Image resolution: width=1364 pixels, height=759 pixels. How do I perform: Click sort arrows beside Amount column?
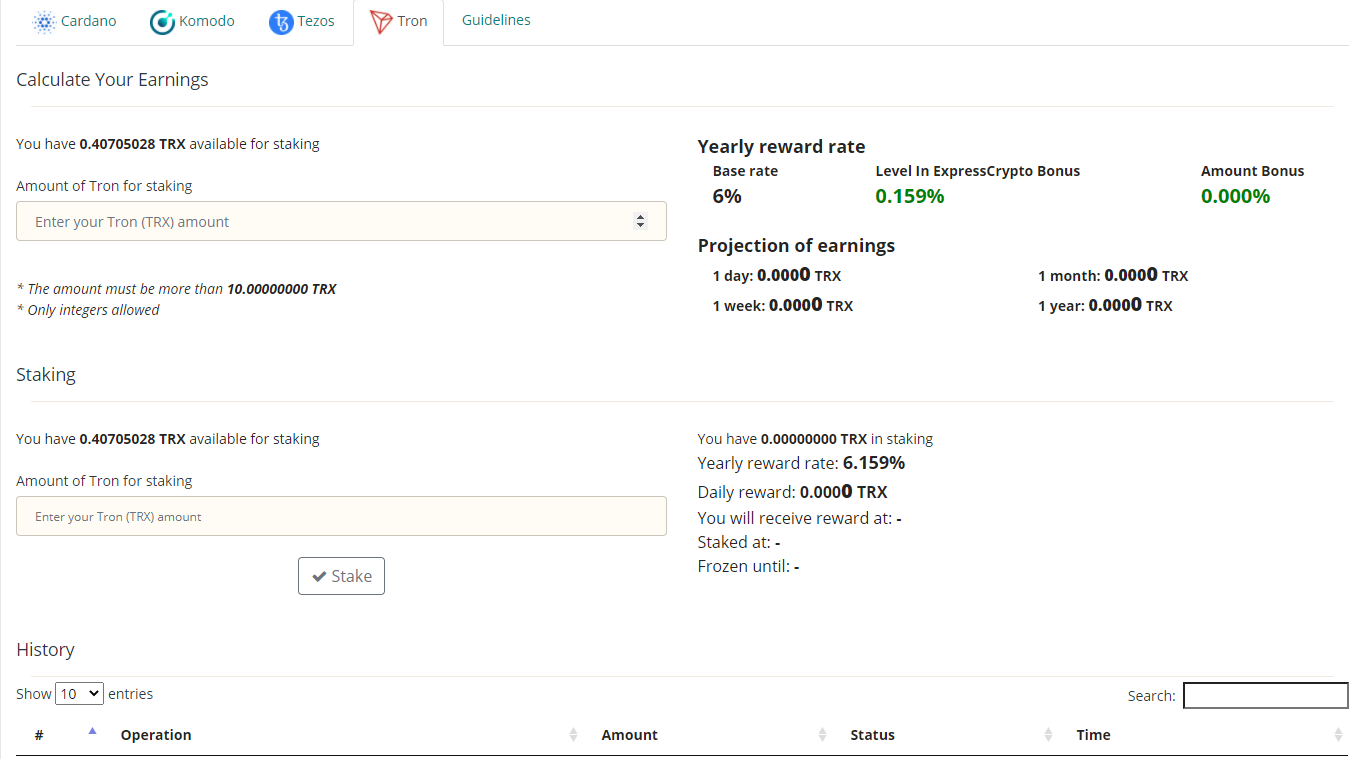822,735
